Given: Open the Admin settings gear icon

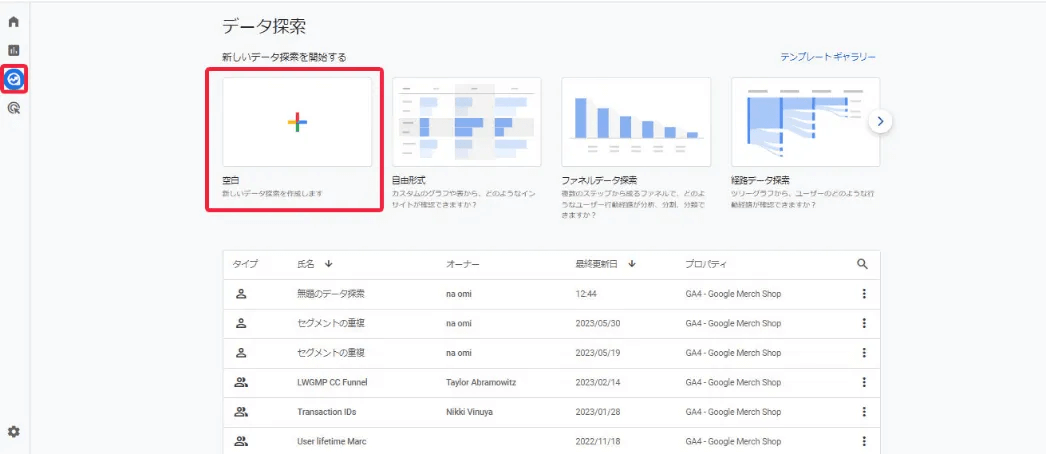Looking at the screenshot, I should coord(14,431).
